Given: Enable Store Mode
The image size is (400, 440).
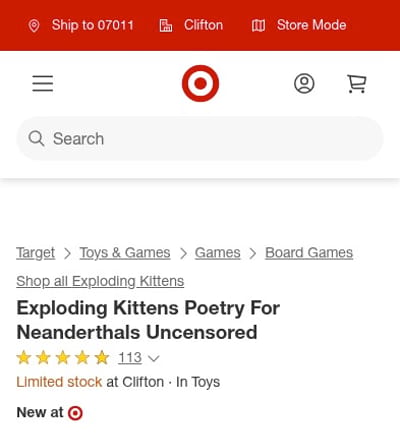Looking at the screenshot, I should click(312, 25).
